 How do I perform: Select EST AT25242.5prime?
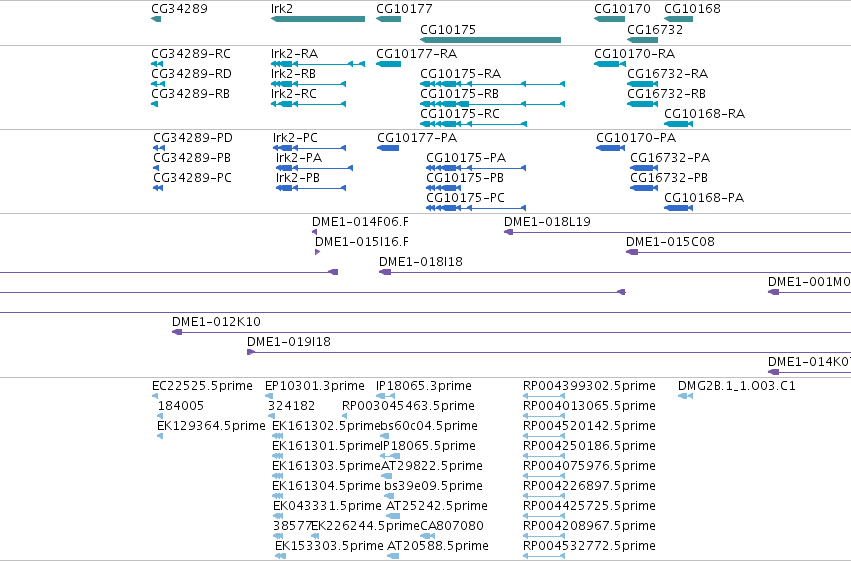coord(436,506)
